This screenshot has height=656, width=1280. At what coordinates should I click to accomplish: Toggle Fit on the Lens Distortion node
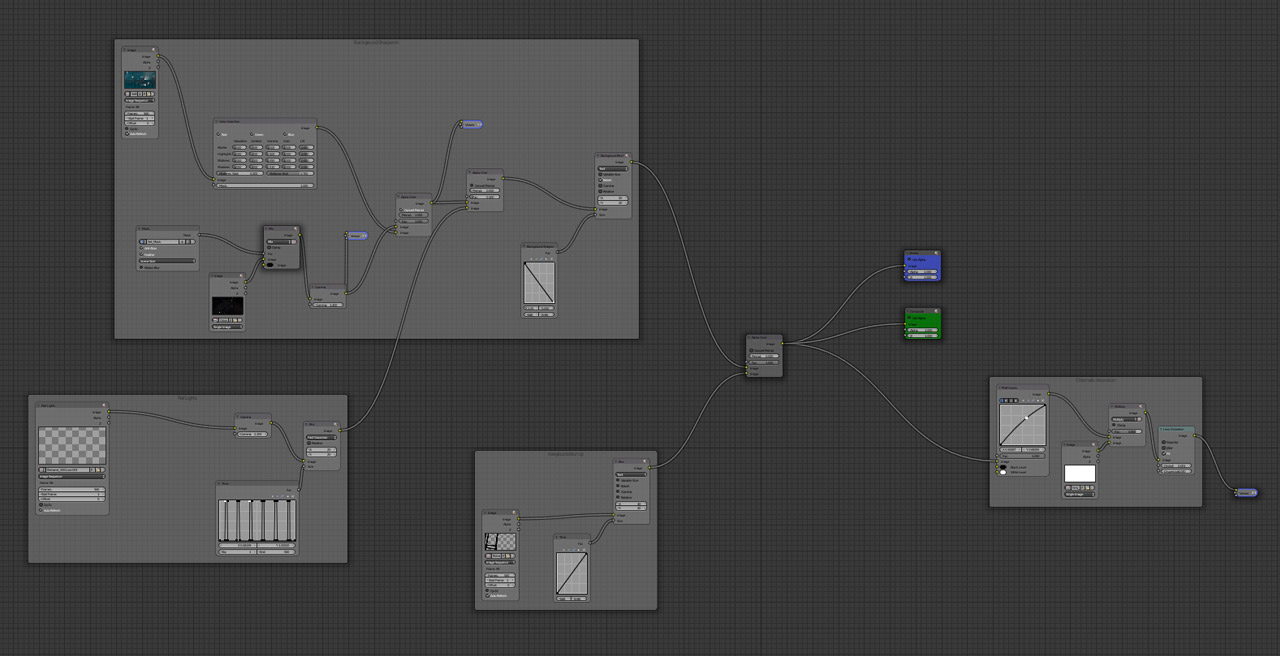[1164, 454]
